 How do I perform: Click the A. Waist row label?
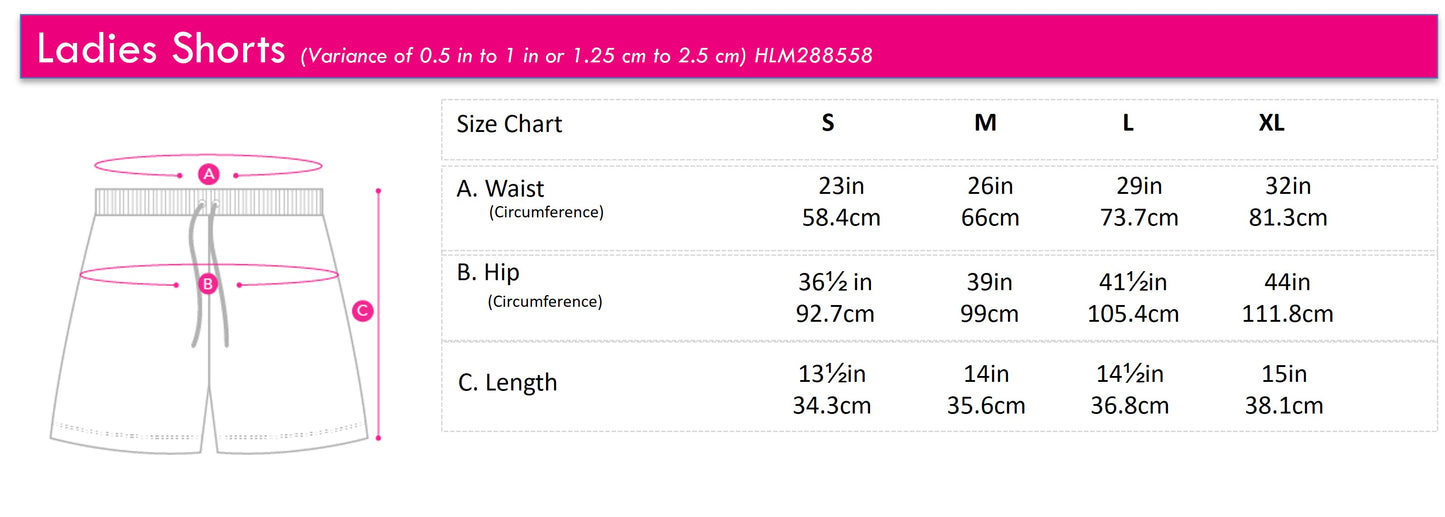501,189
